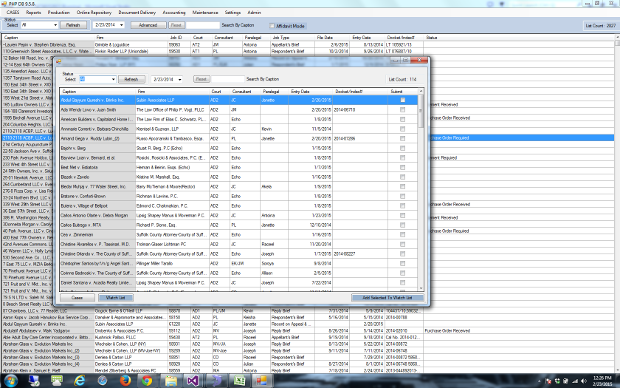Open the Windows Start menu
620x388 pixels.
11,381
